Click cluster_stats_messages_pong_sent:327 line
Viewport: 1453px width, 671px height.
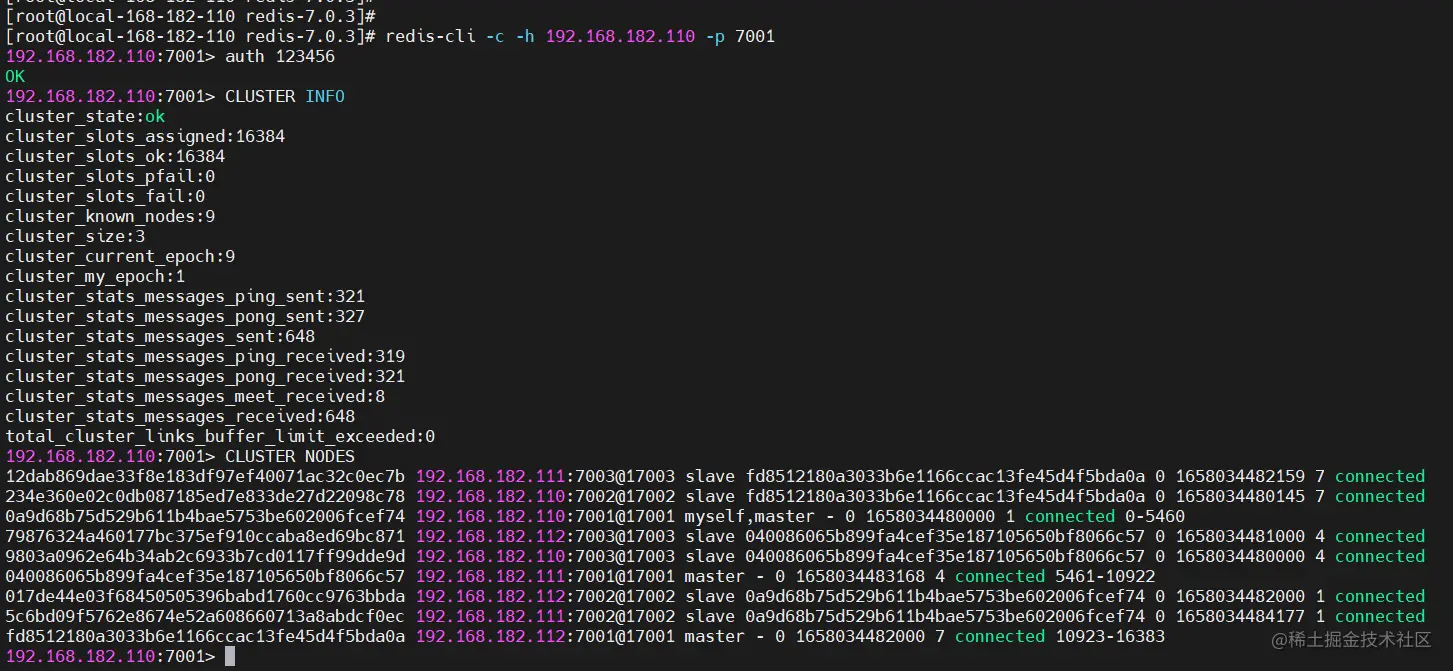point(185,317)
